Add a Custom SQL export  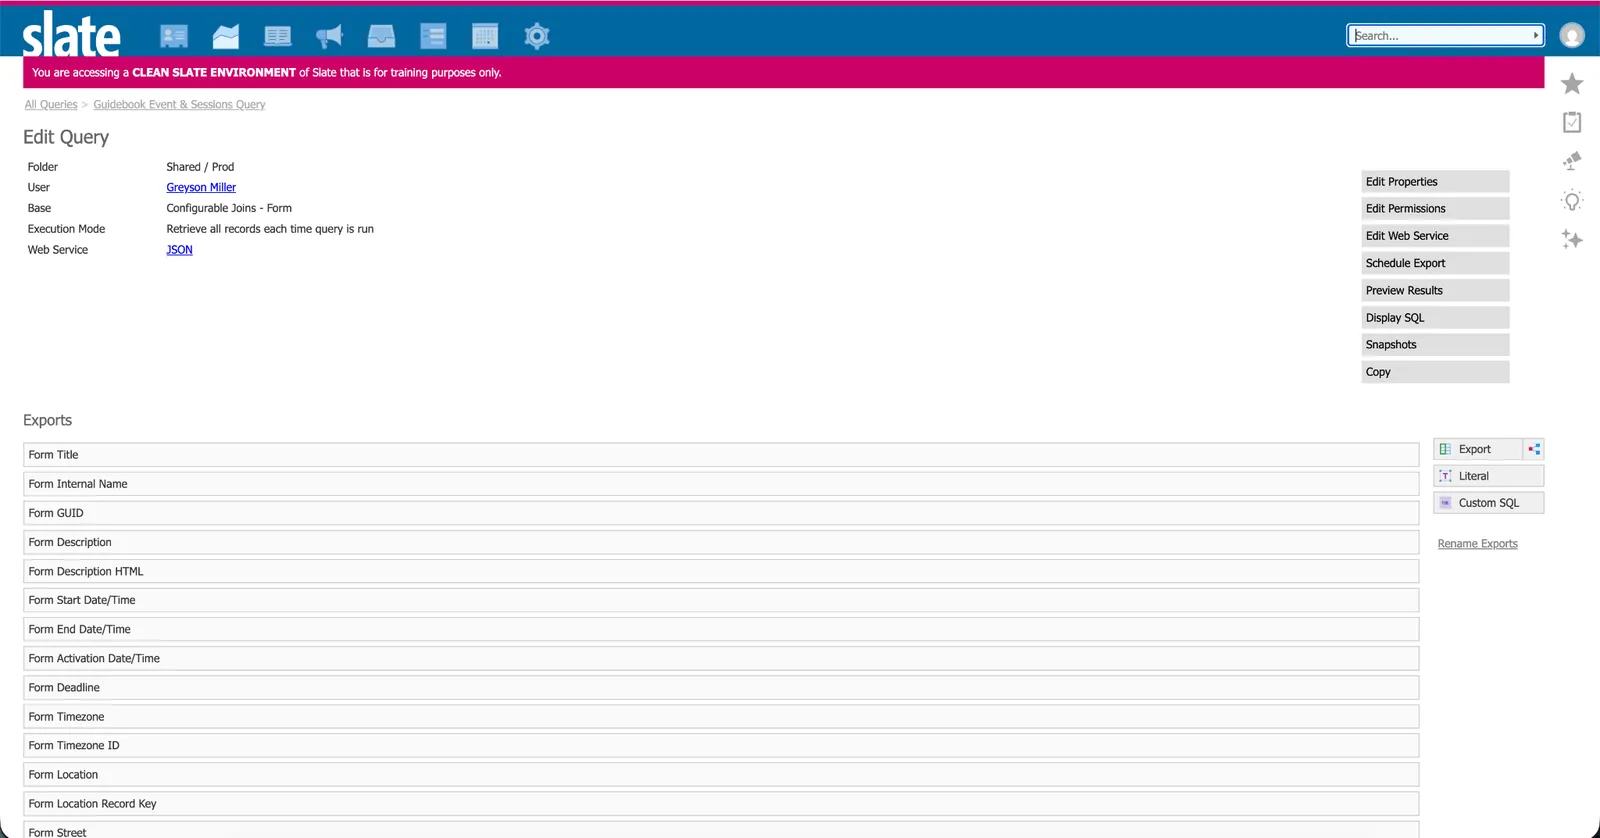click(x=1488, y=503)
